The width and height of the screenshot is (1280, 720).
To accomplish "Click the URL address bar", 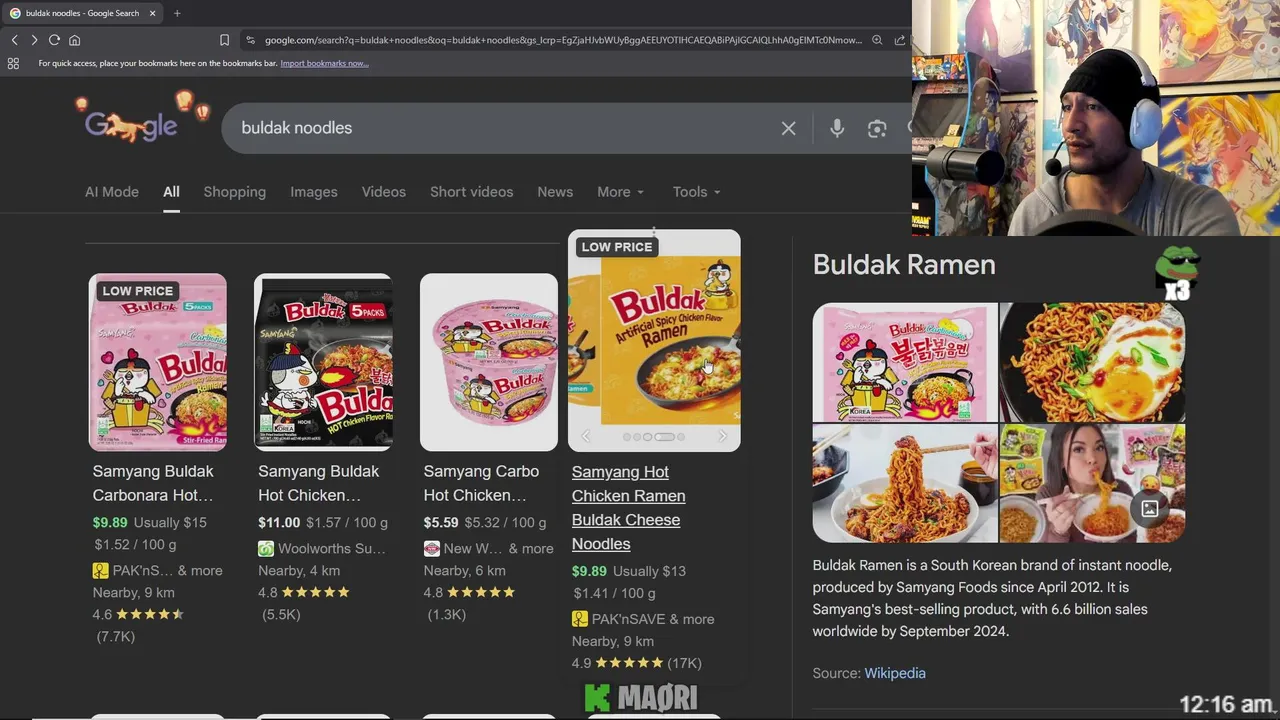I will [562, 40].
